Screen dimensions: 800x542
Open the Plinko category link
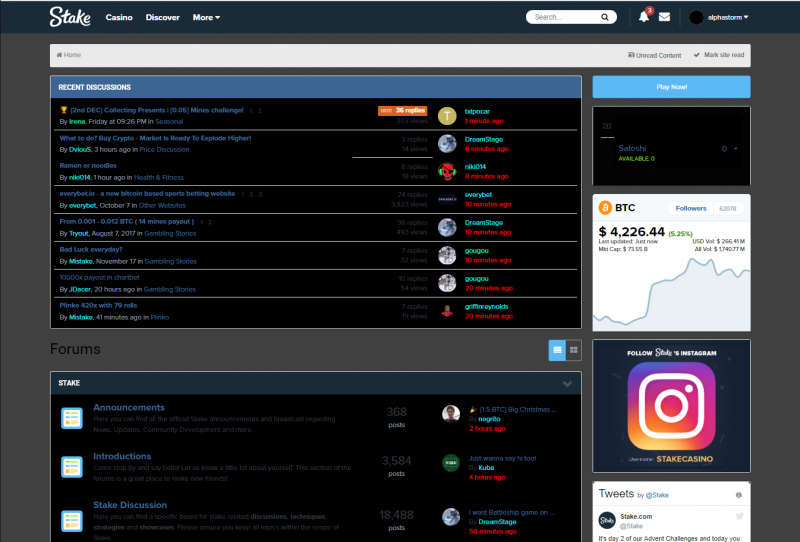coord(160,317)
